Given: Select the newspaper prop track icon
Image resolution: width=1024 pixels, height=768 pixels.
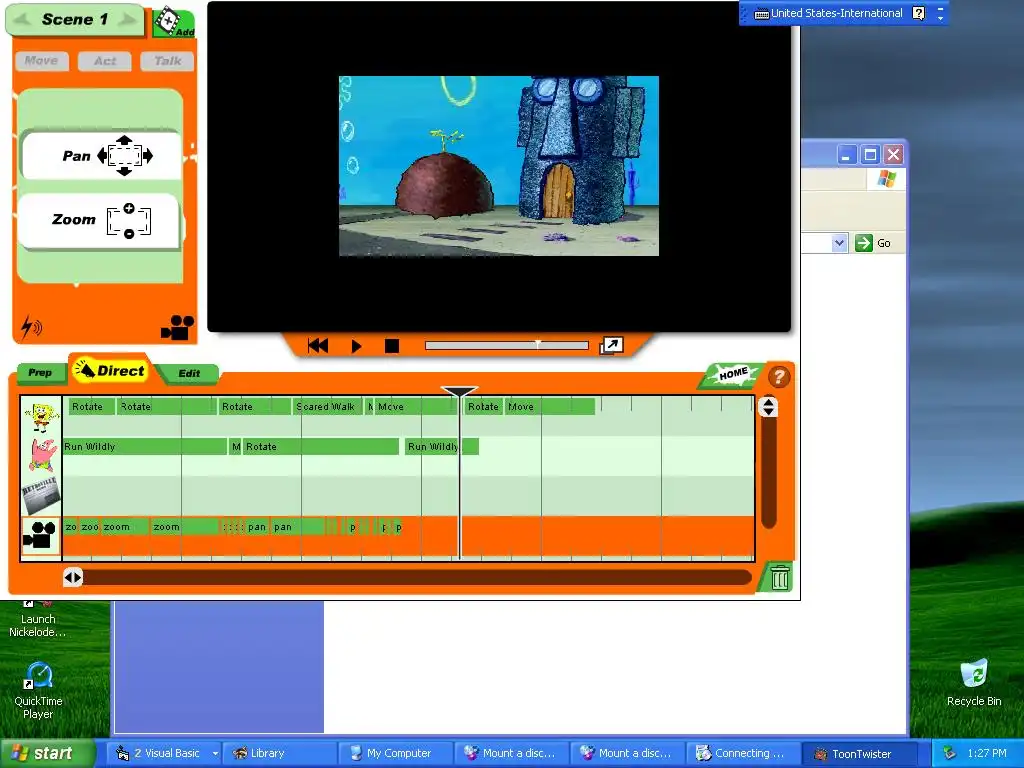Looking at the screenshot, I should pyautogui.click(x=41, y=496).
